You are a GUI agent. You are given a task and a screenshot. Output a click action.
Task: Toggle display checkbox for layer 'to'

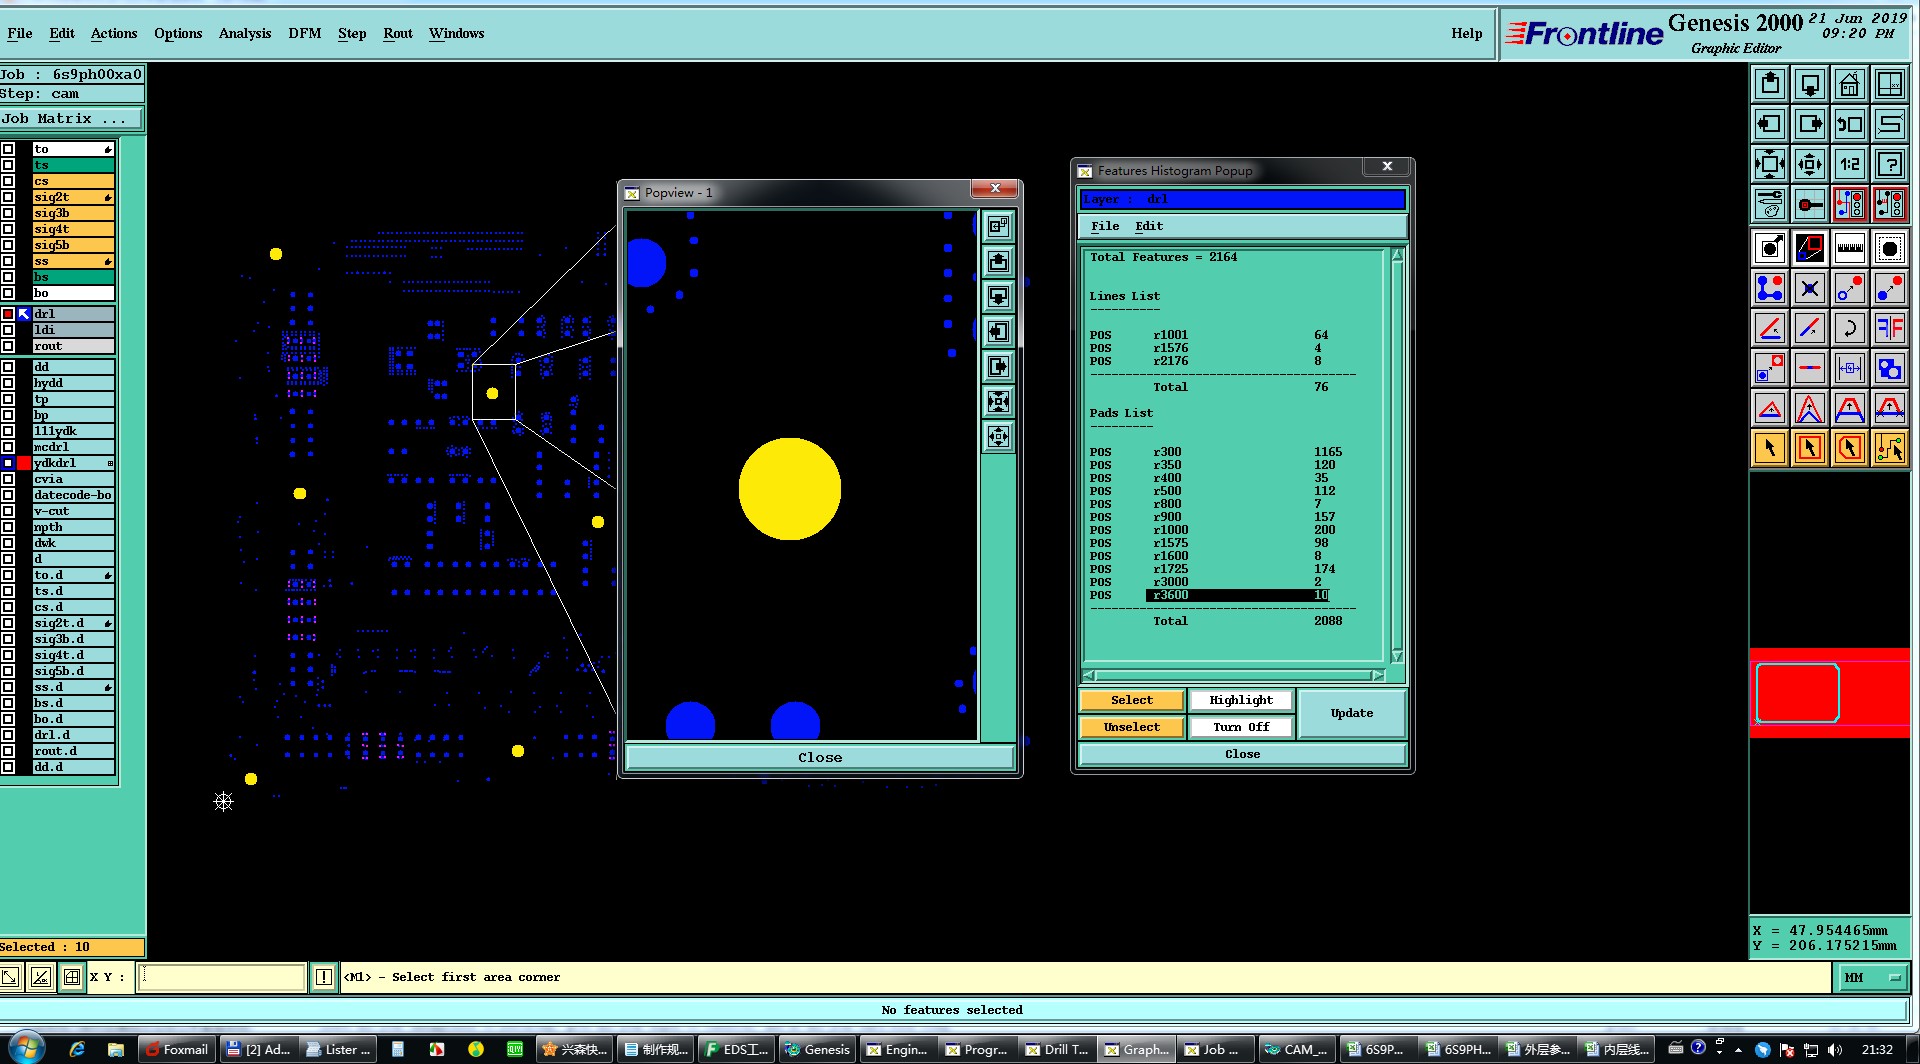[8, 149]
